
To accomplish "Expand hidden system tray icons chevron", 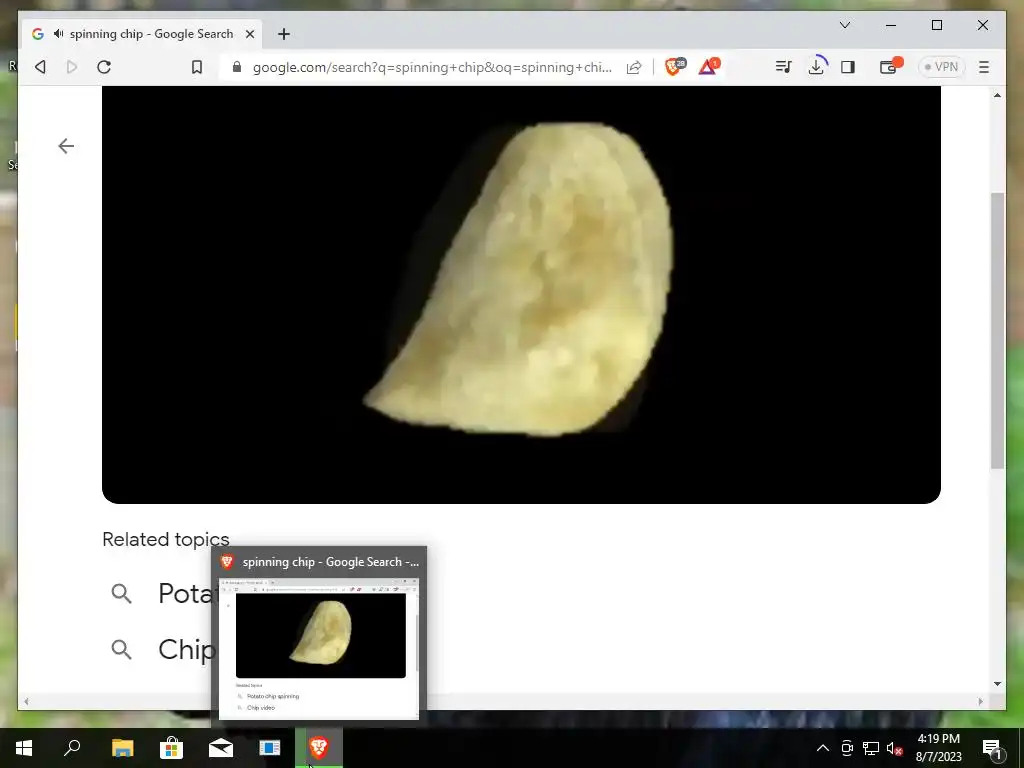I will point(823,748).
